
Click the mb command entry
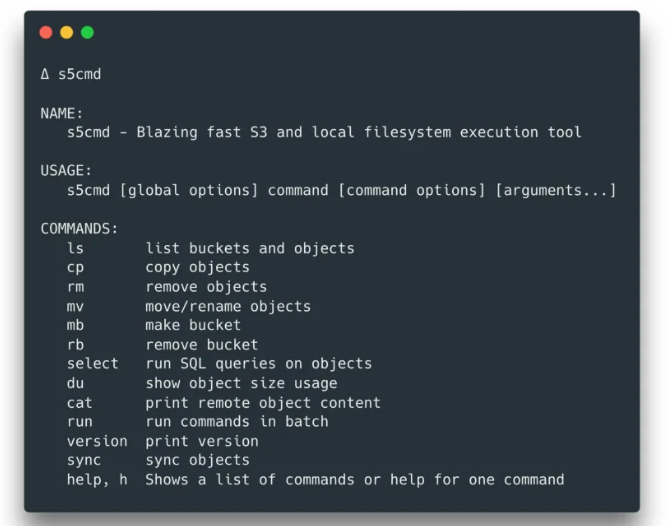[75, 325]
